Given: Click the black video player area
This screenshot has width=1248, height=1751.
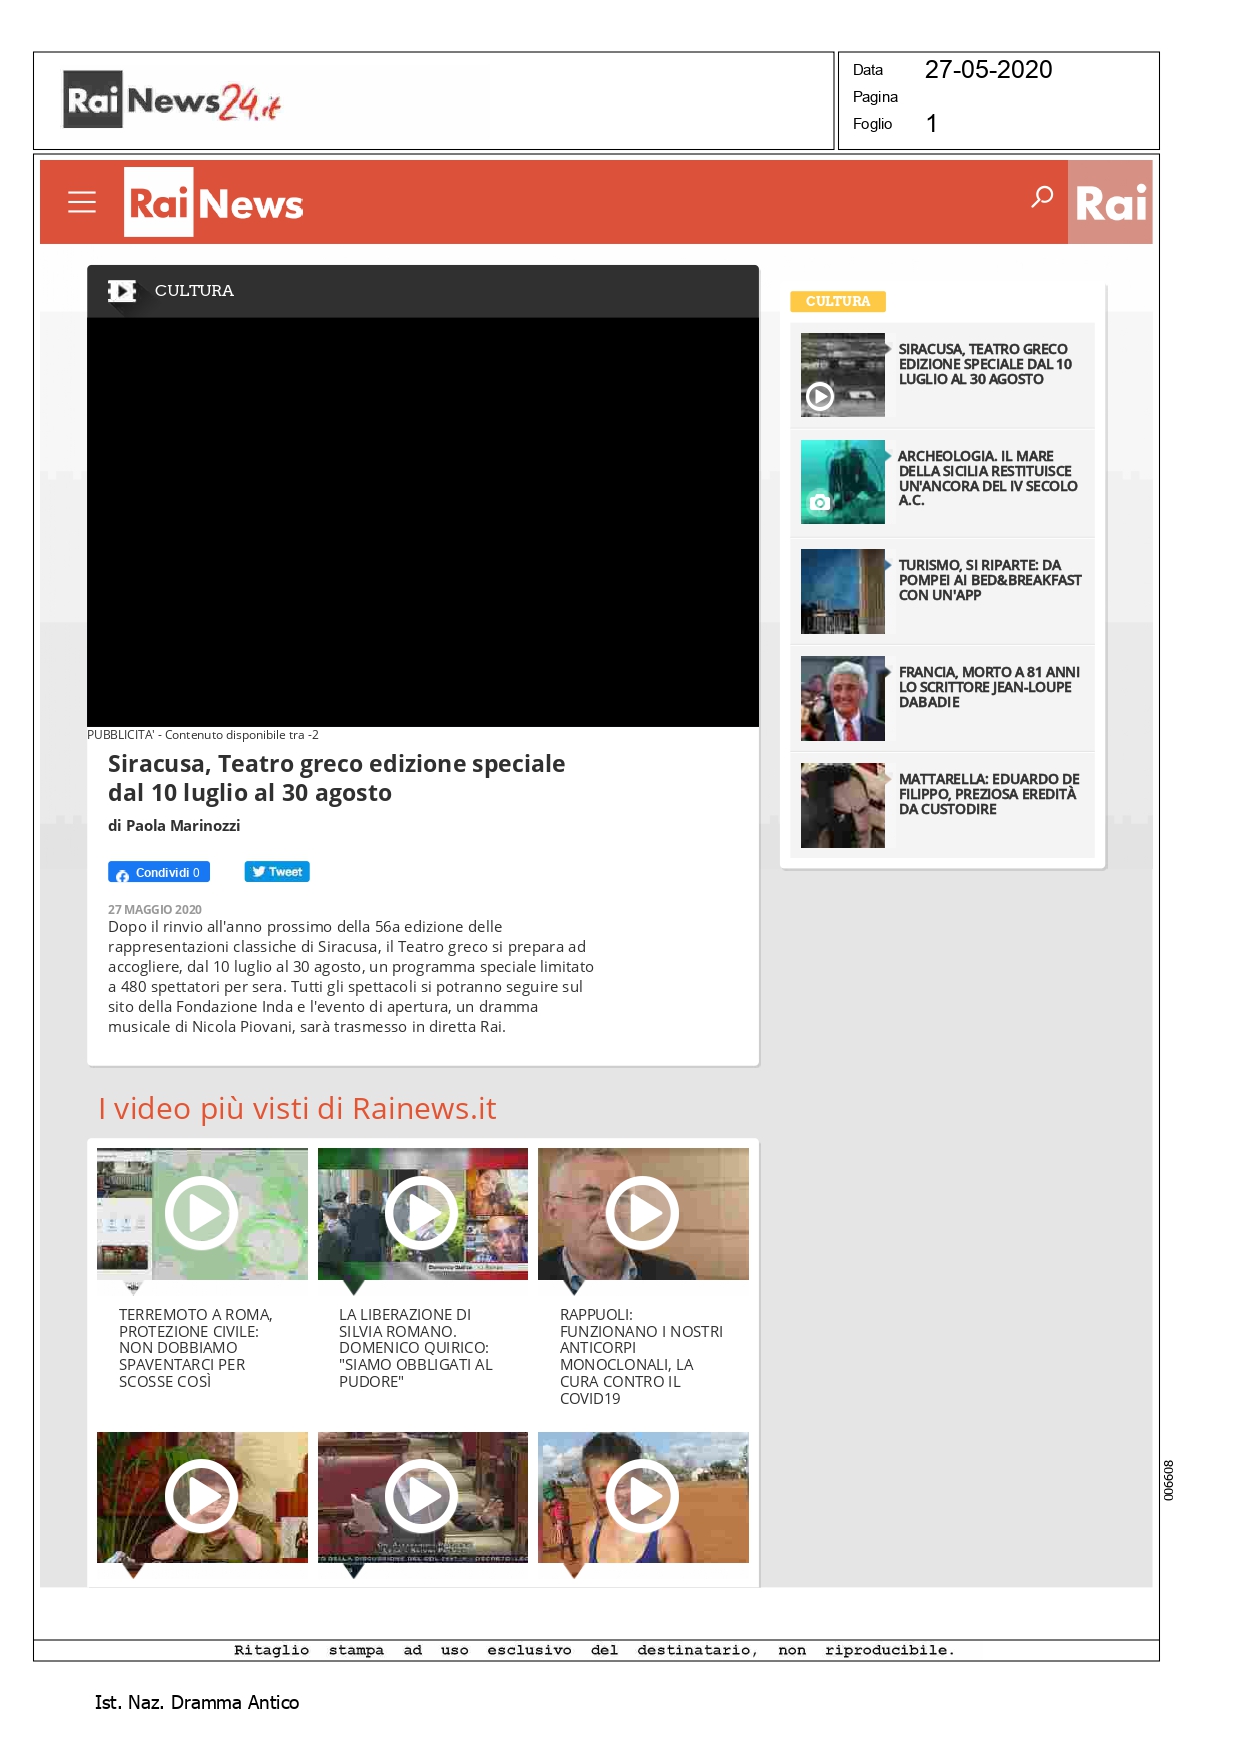Looking at the screenshot, I should [423, 522].
